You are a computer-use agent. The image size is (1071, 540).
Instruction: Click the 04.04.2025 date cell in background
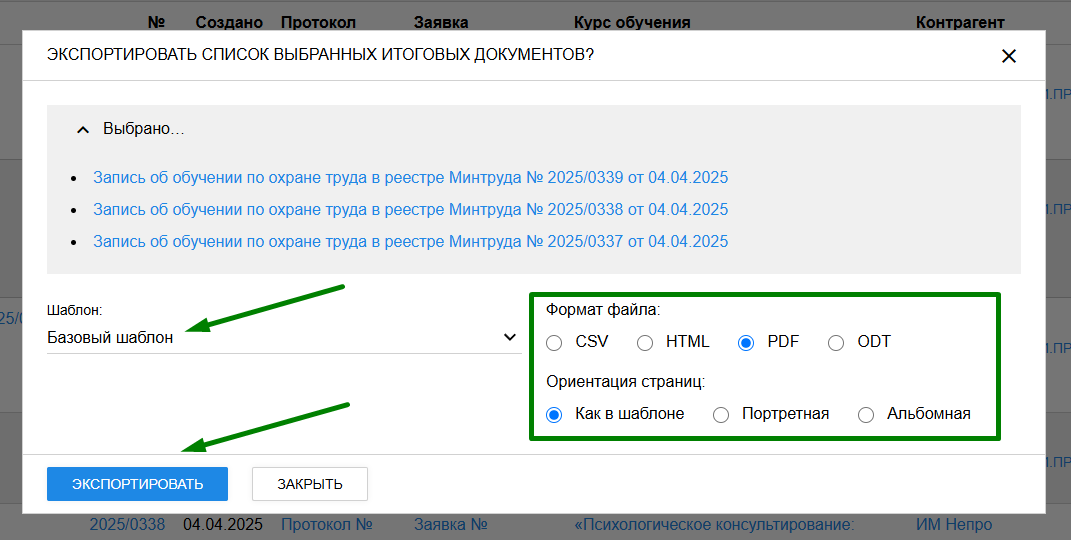click(x=223, y=525)
